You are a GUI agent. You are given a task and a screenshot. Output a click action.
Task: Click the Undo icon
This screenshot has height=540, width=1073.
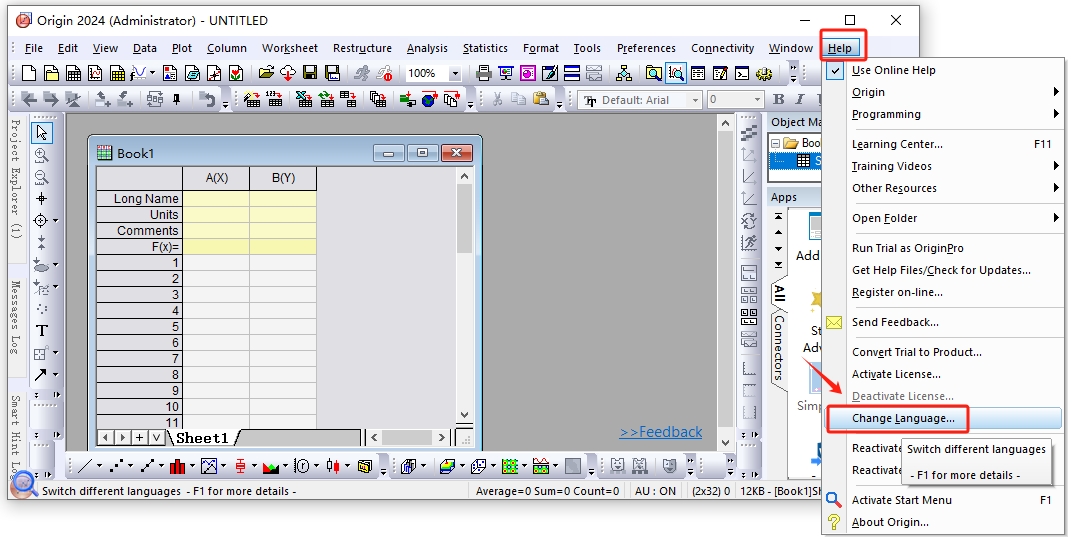207,99
